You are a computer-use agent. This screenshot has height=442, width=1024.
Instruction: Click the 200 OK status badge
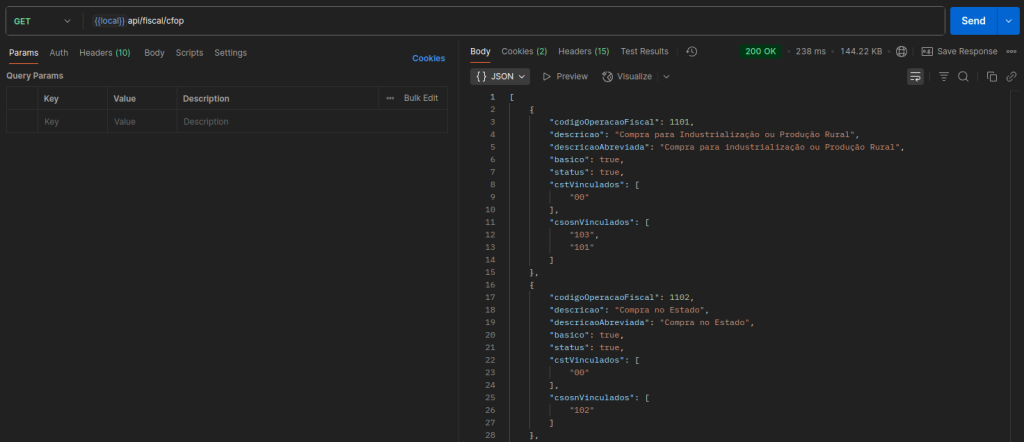pyautogui.click(x=760, y=52)
